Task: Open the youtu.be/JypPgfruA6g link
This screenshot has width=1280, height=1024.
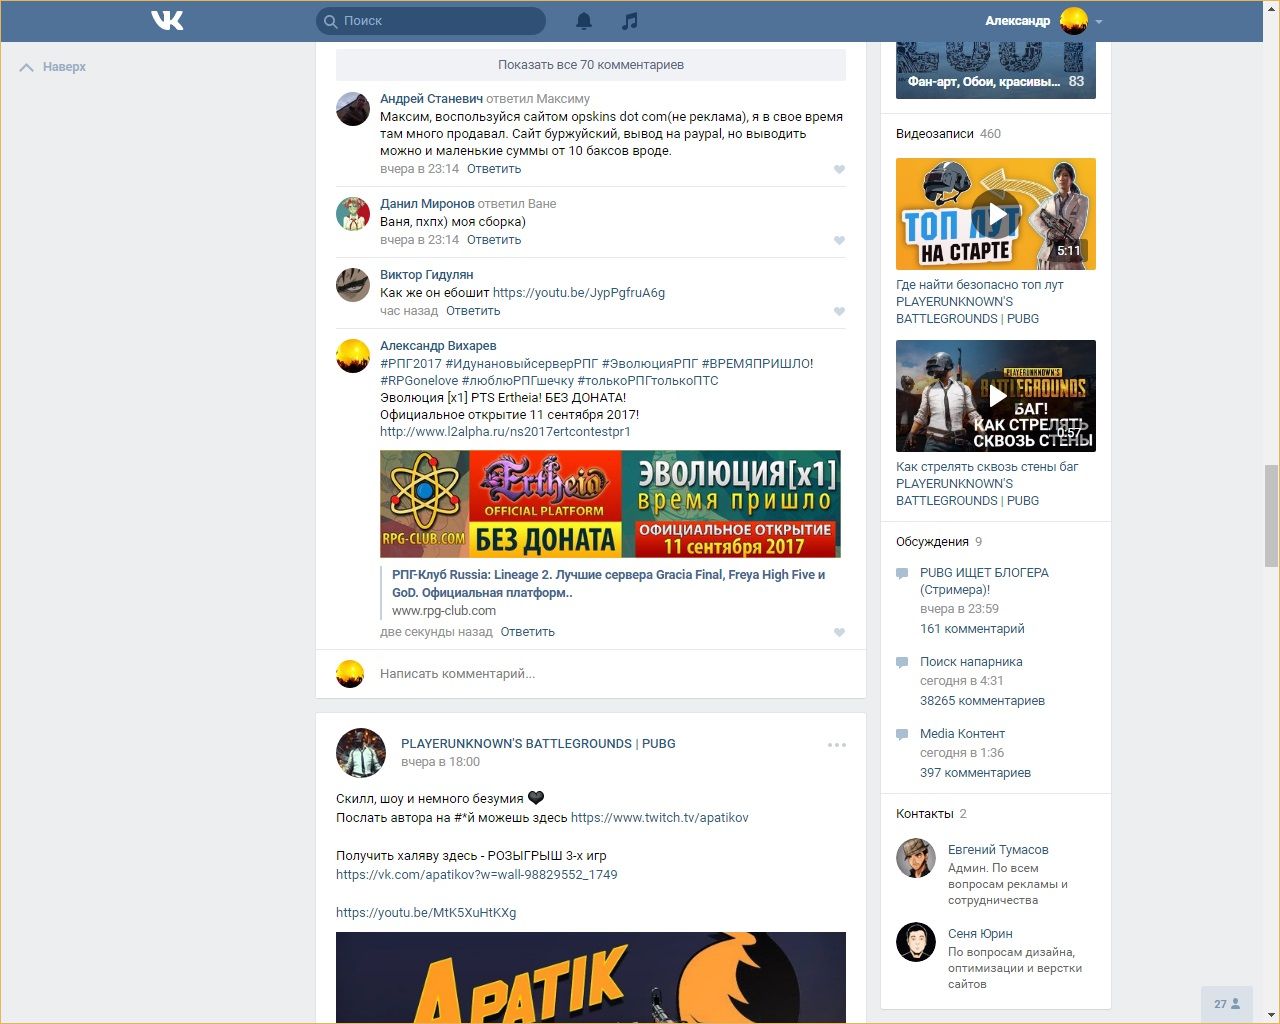Action: coord(579,293)
